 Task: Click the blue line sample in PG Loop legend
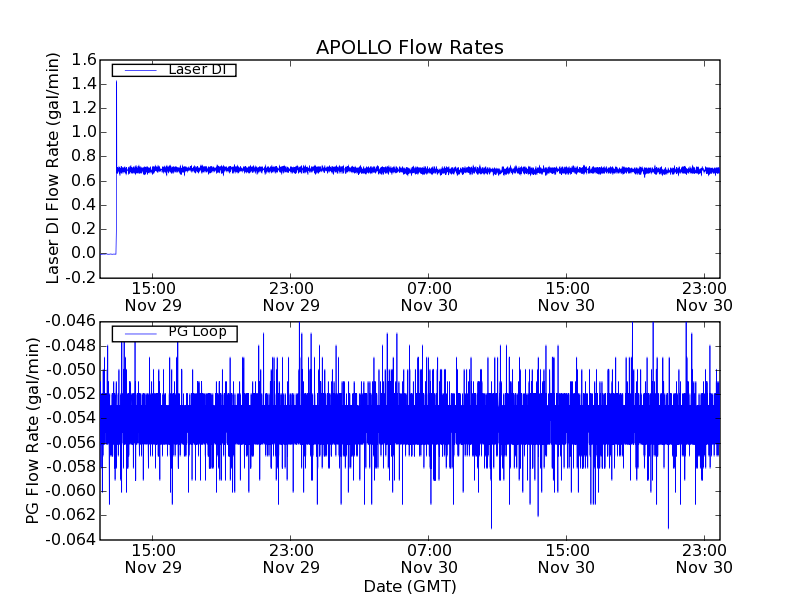(x=138, y=333)
